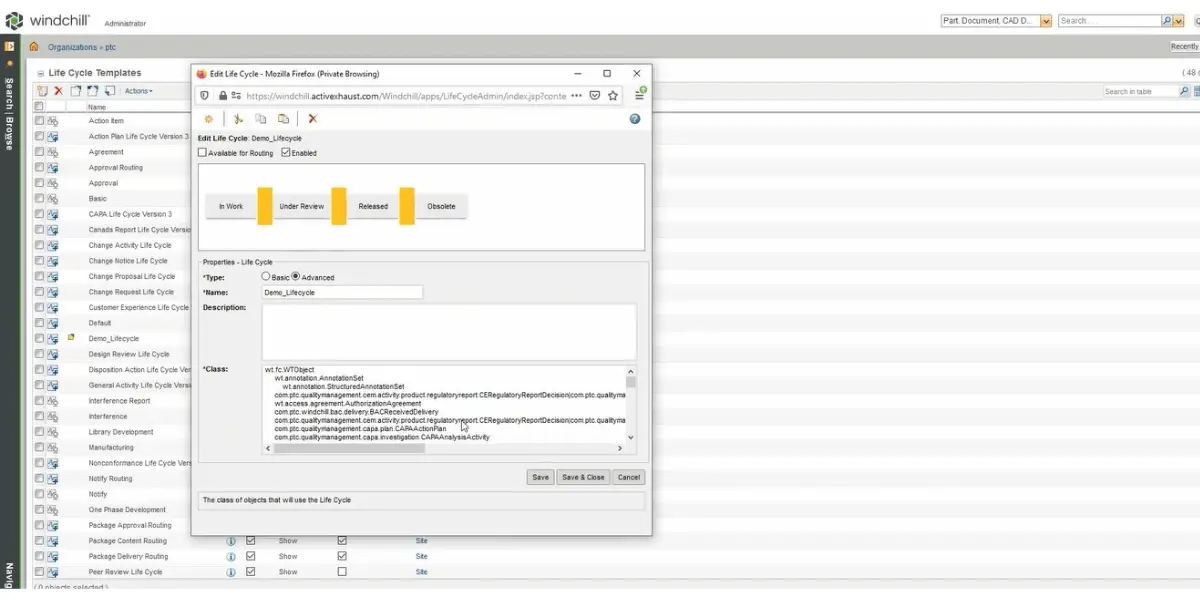Select wt.access.agreement.AuthorizationAgreement class

(348, 403)
